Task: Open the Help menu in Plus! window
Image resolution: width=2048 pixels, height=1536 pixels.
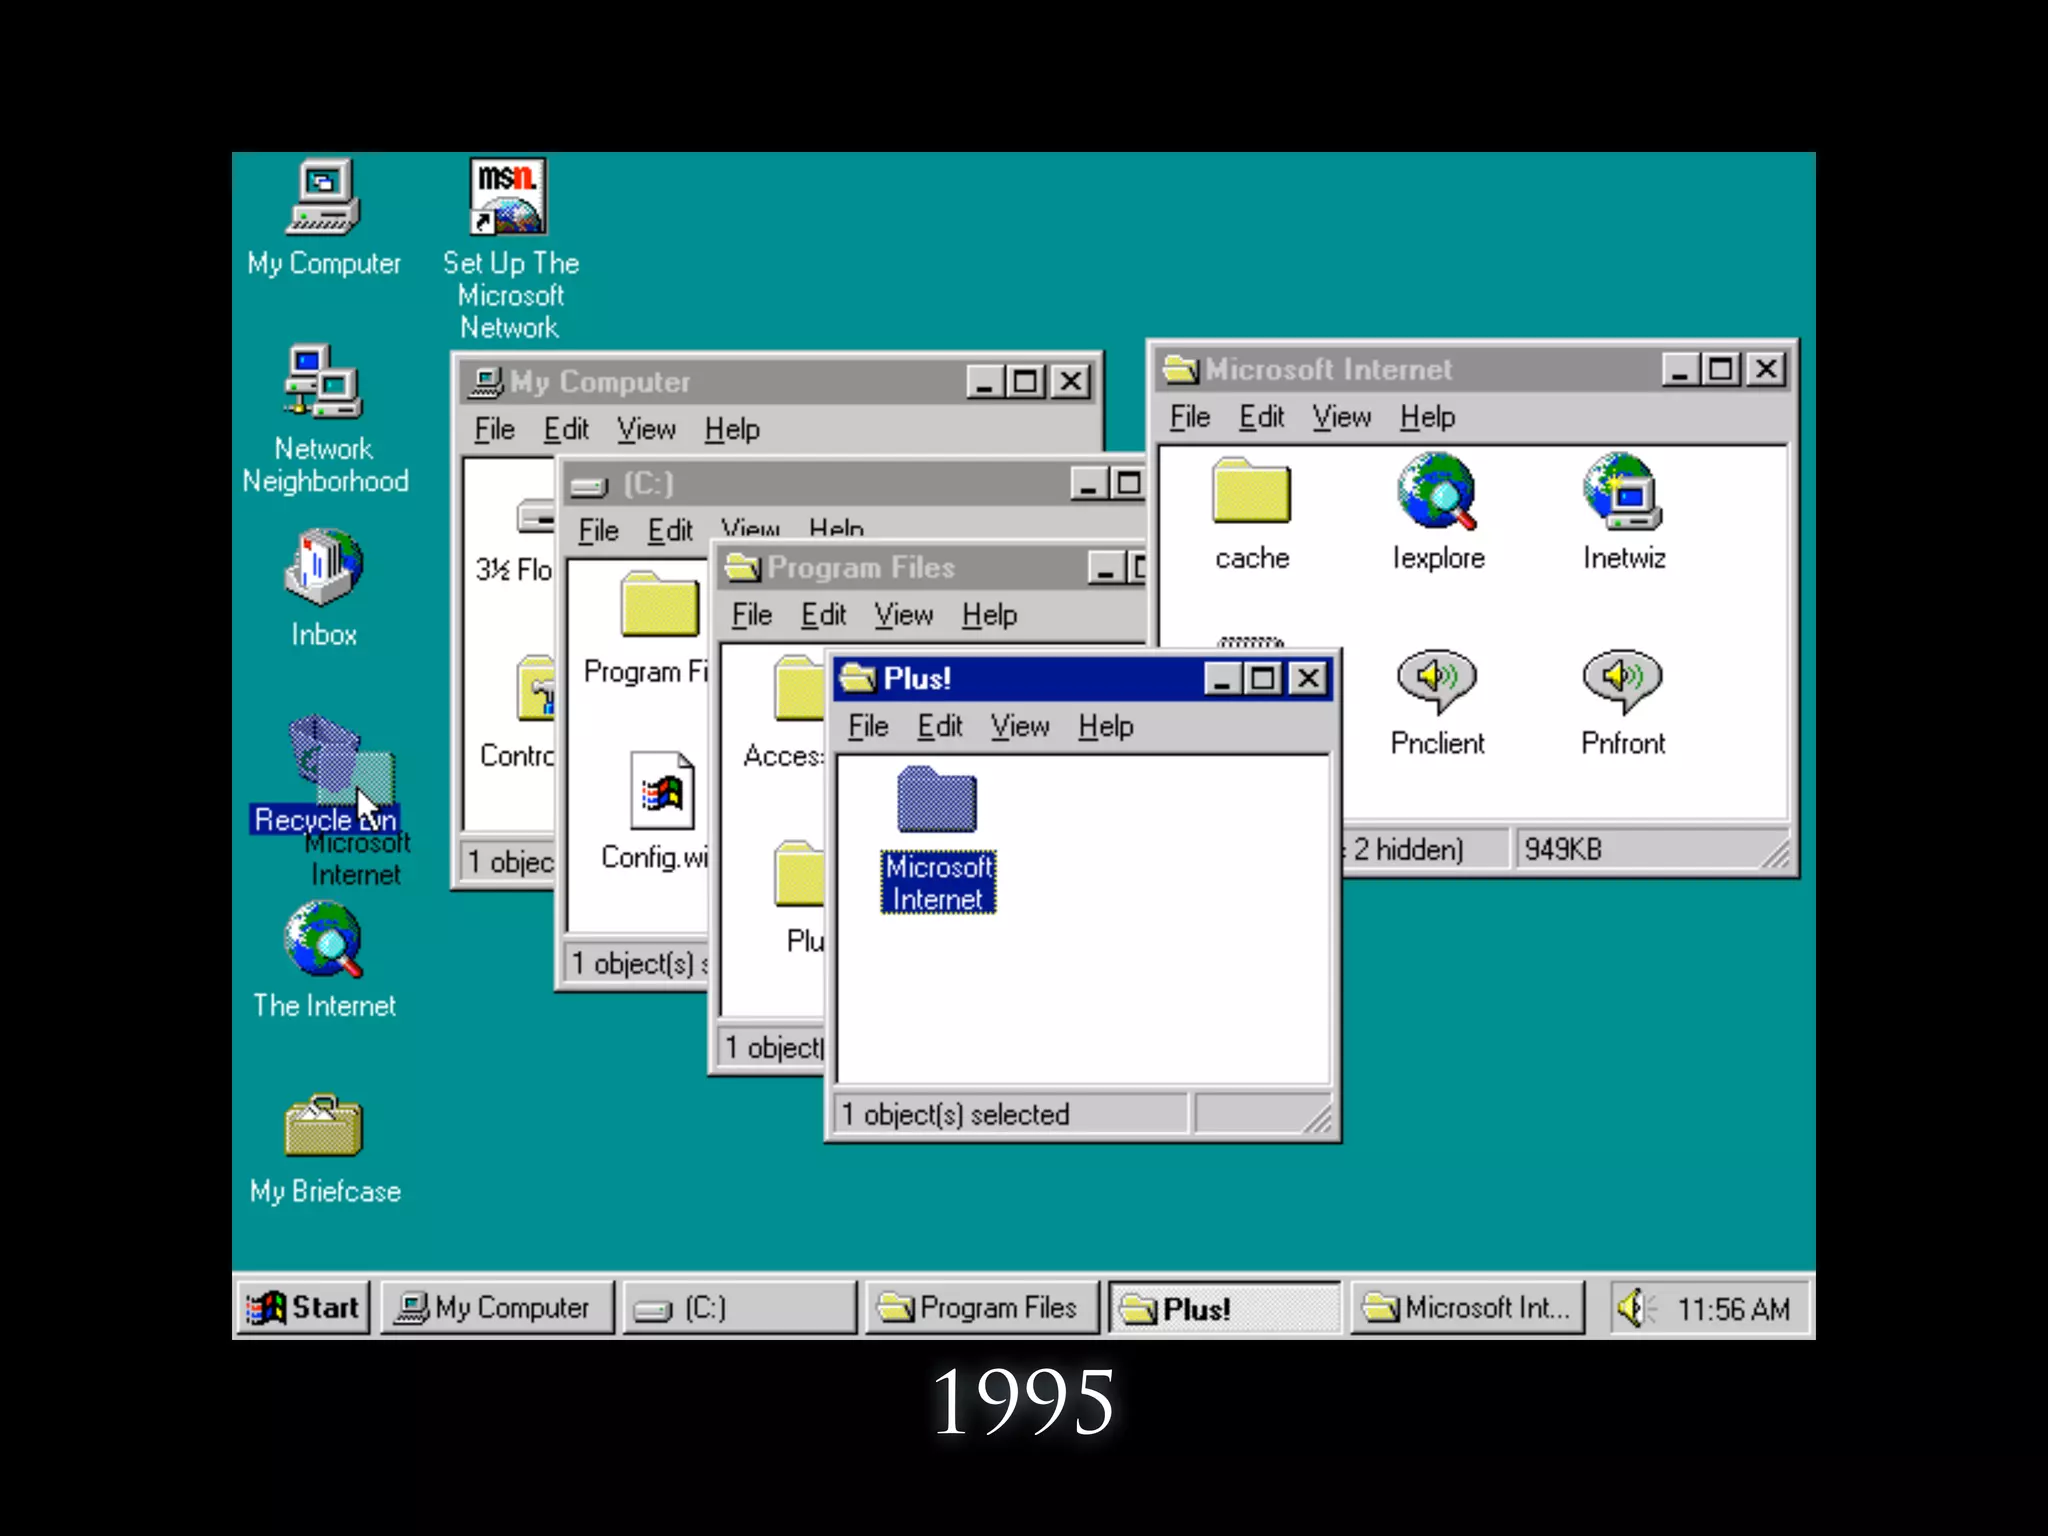Action: pos(1106,726)
